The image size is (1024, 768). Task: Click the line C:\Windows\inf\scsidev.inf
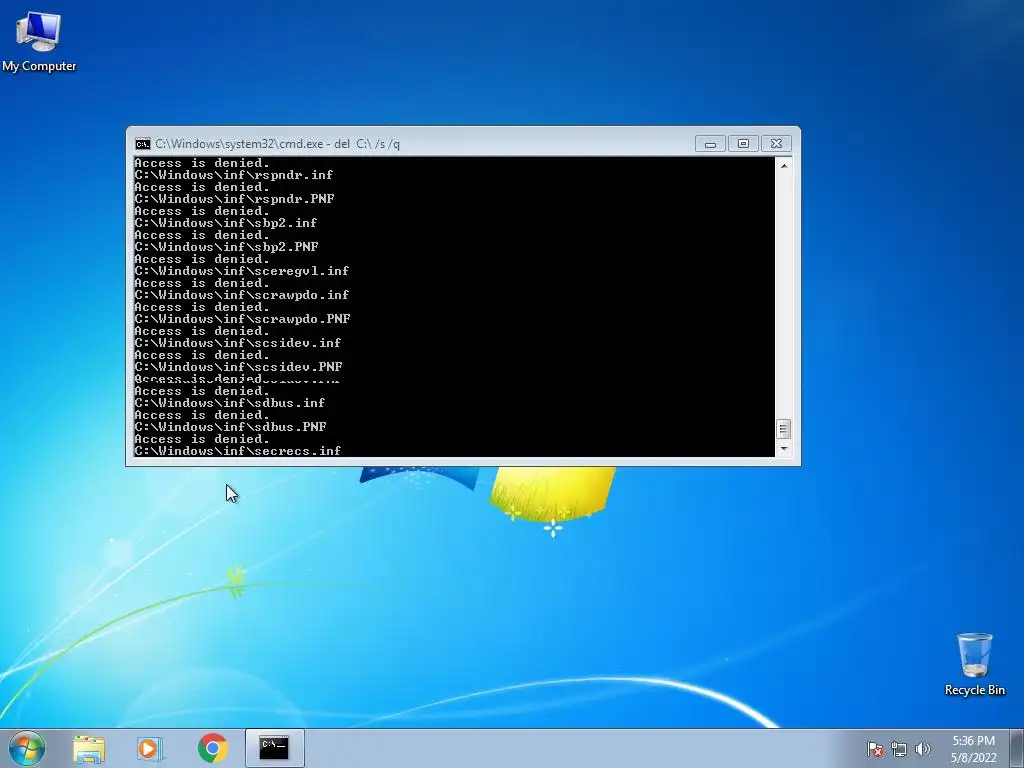coord(238,343)
